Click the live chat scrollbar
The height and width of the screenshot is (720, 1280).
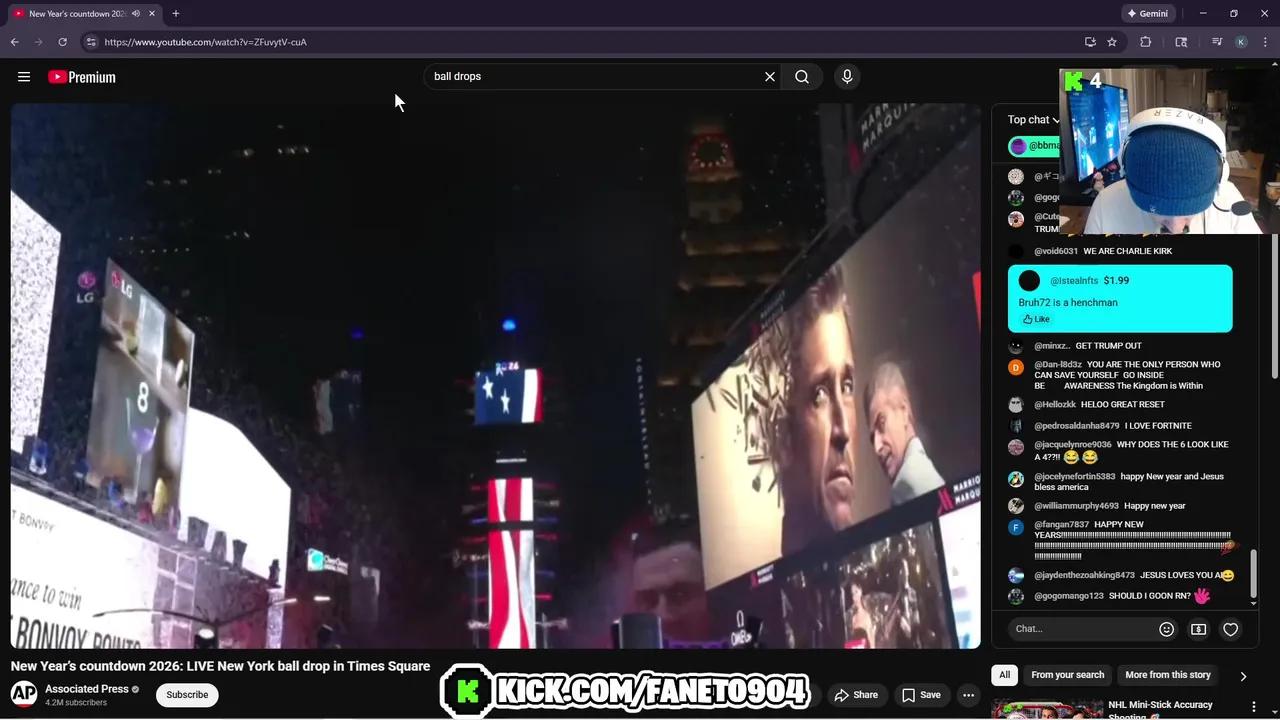[1254, 576]
